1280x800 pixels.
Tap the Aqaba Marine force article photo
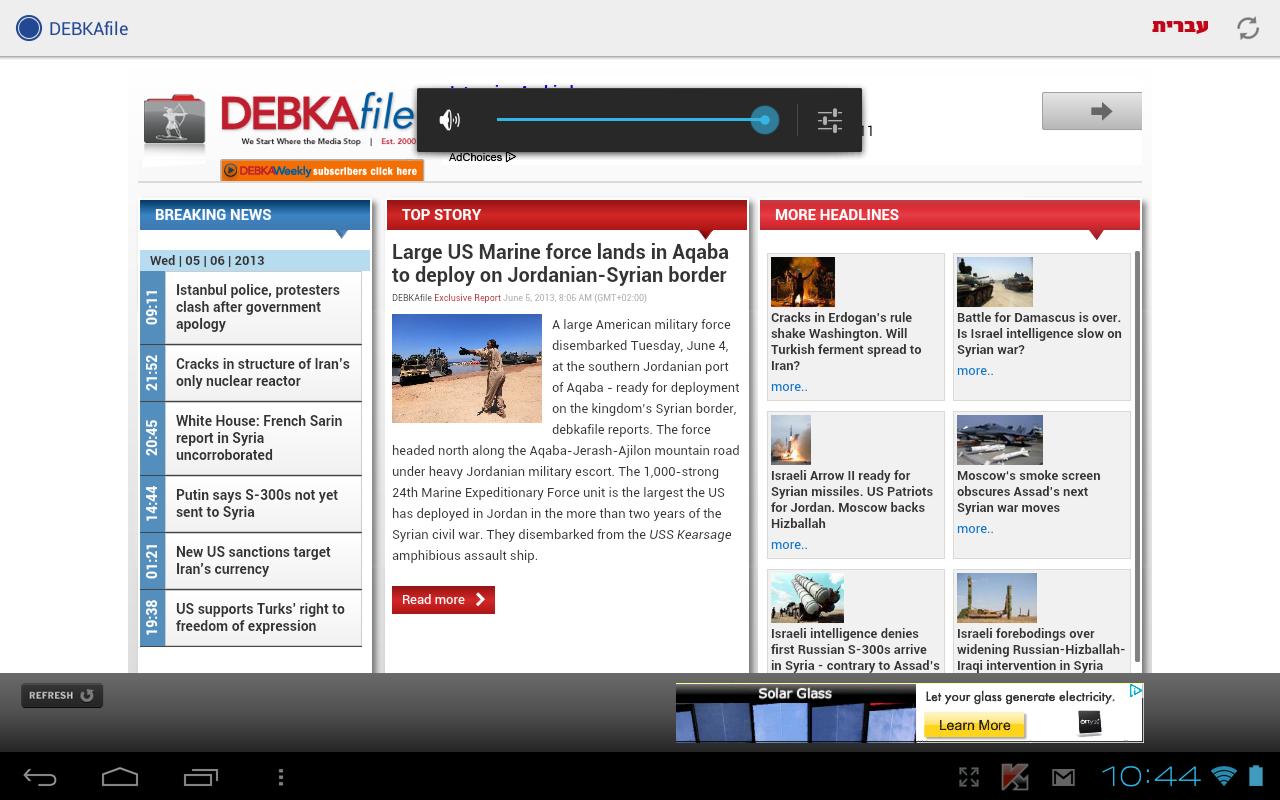pyautogui.click(x=466, y=368)
